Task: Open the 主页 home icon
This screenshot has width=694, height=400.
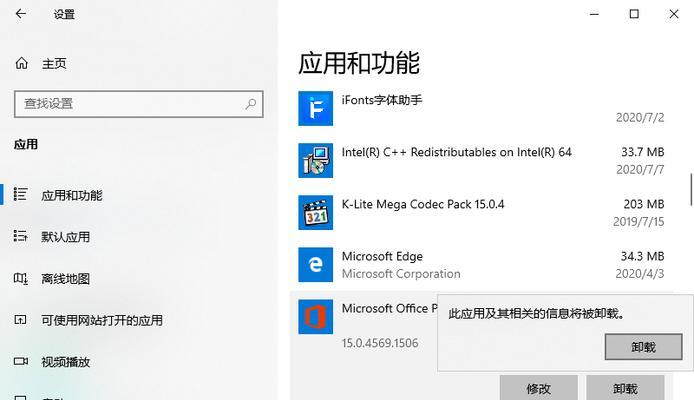Action: pyautogui.click(x=21, y=63)
